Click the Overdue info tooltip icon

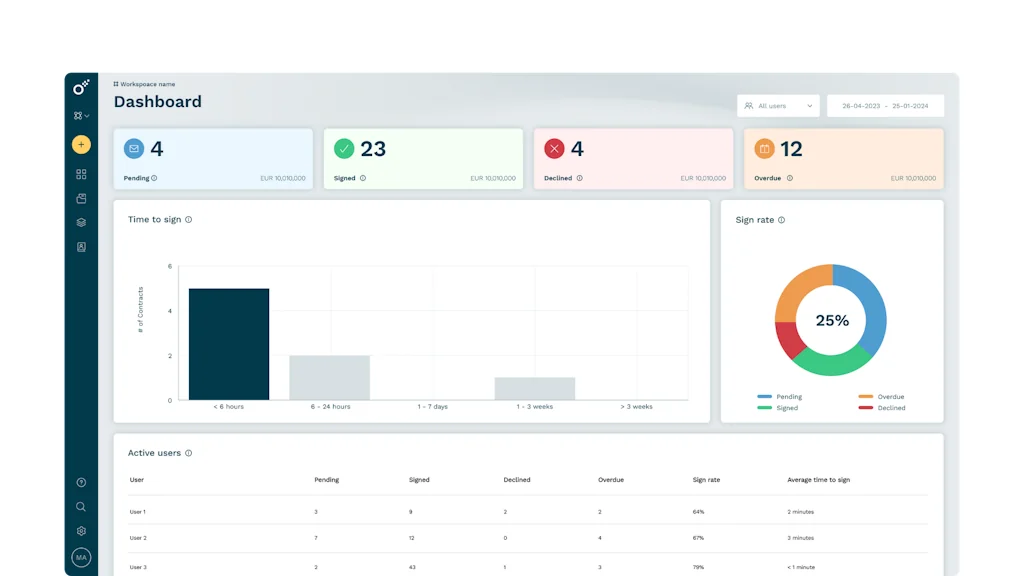[790, 178]
